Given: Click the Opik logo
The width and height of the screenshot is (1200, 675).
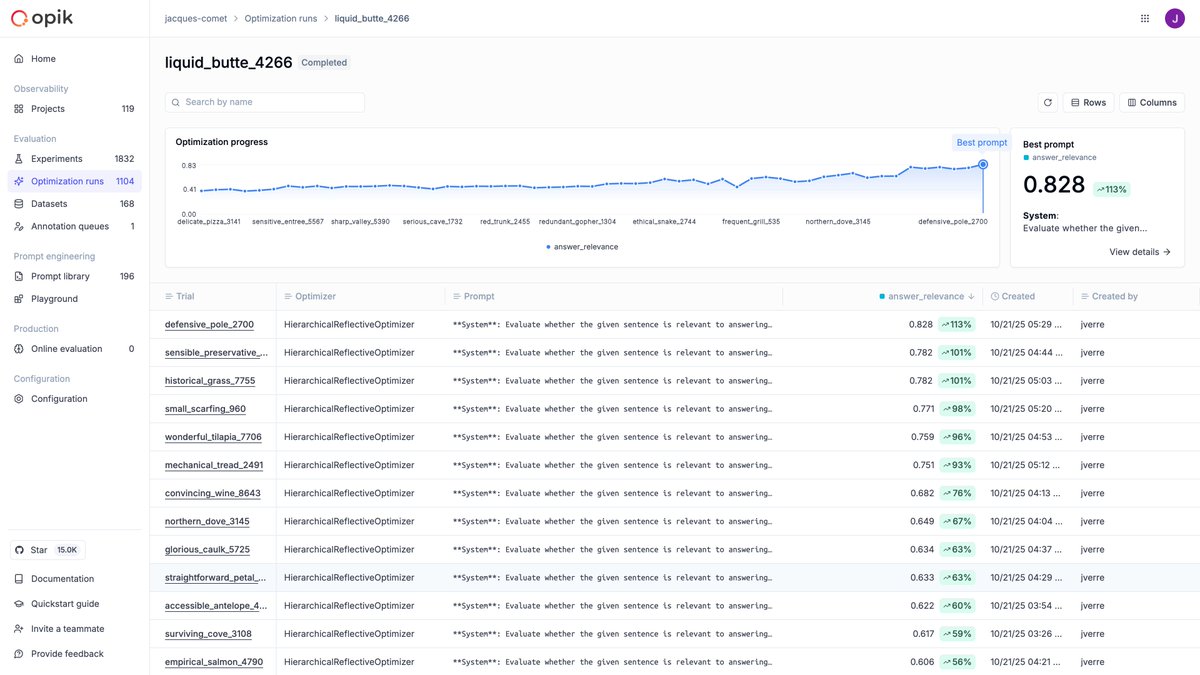Looking at the screenshot, I should coord(42,18).
